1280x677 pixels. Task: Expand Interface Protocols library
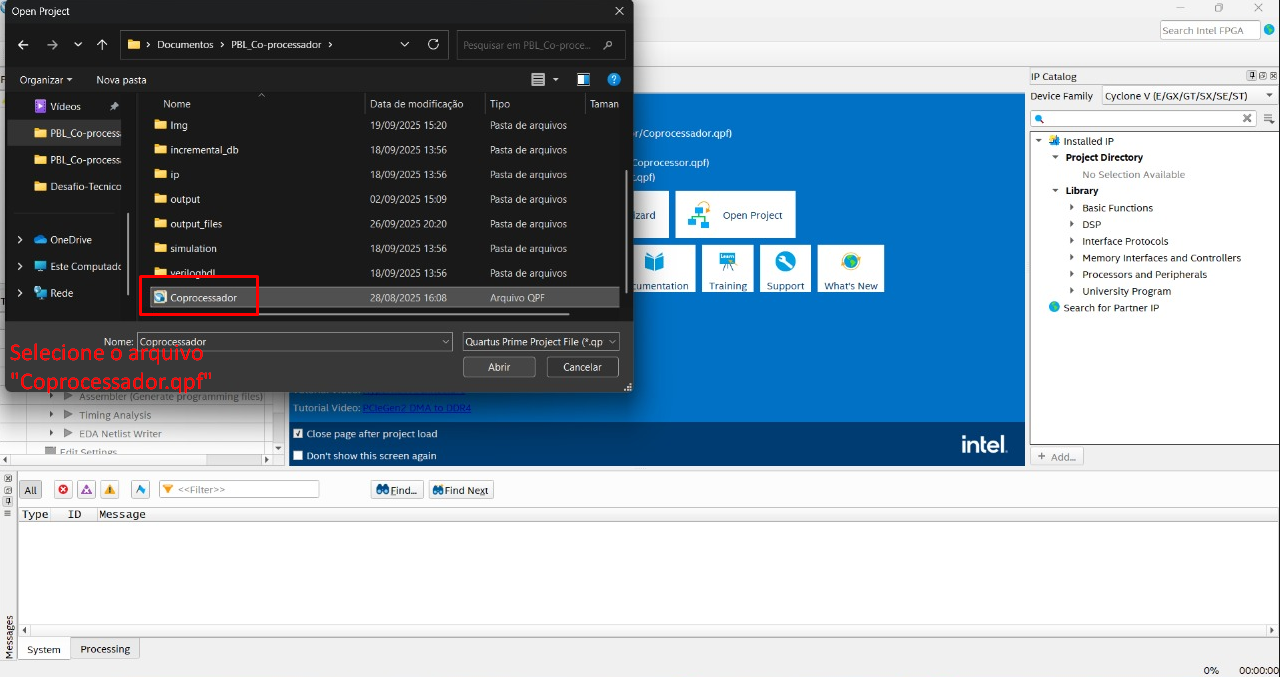point(1072,241)
